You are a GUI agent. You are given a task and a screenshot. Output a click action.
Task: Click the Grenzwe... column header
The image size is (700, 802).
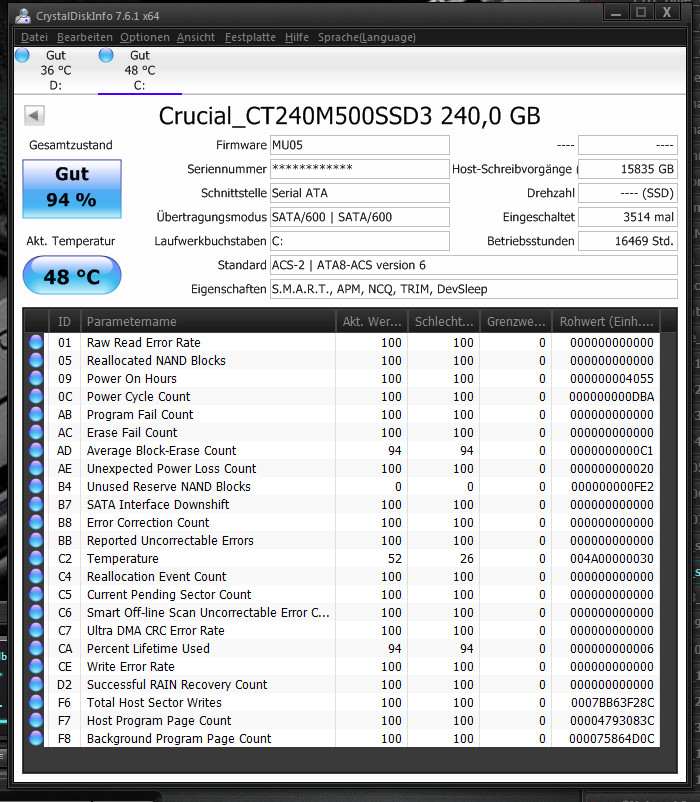coord(516,322)
